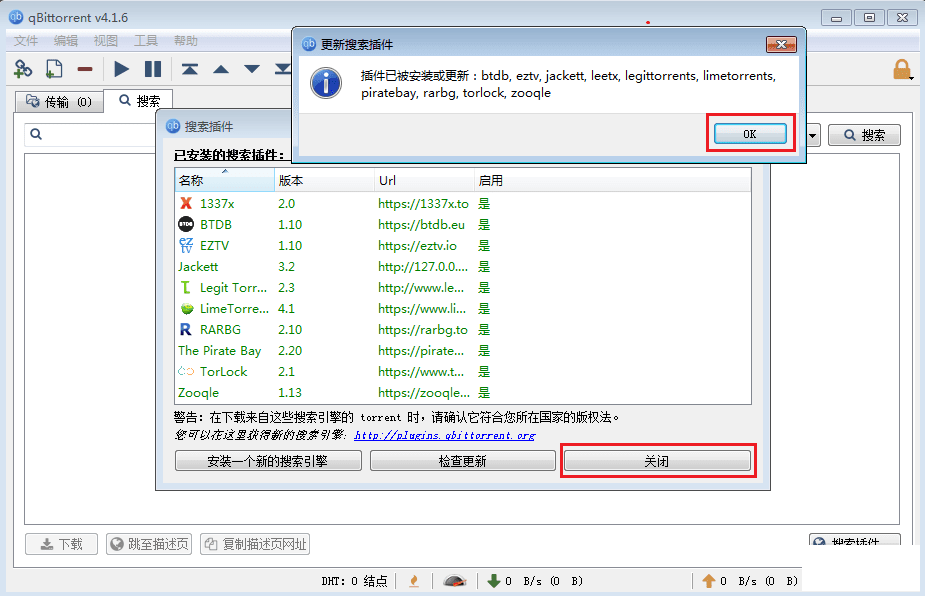Resume torrents with the play toolbar icon
Image resolution: width=925 pixels, height=596 pixels.
122,69
